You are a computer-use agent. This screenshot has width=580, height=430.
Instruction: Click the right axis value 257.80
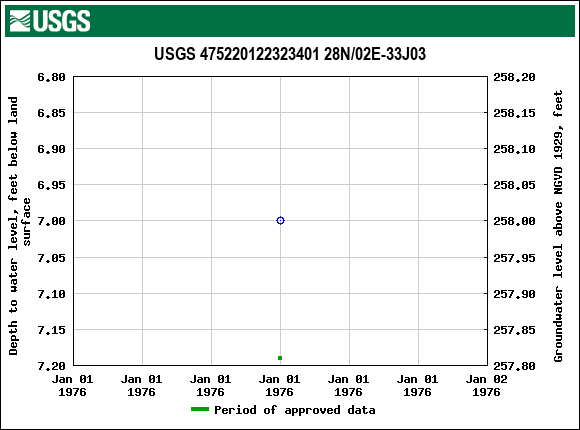514,366
